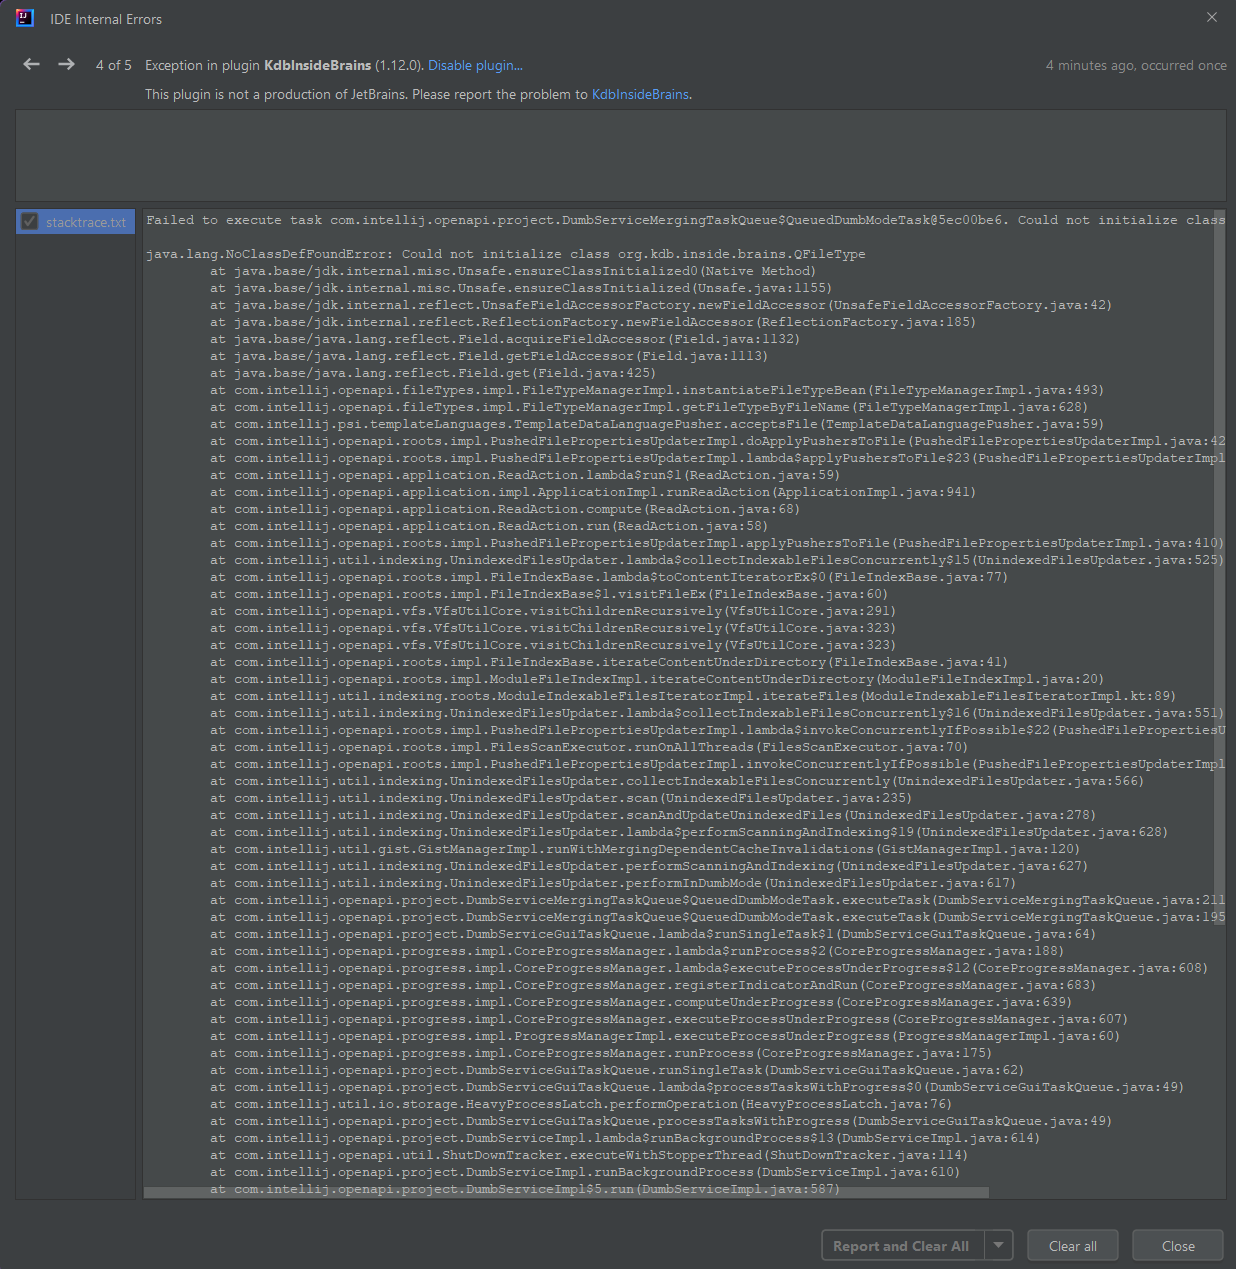Screen dimensions: 1236x1269
Task: Click the FileIndexBase$1.visitFileEx stack line
Action: pyautogui.click(x=549, y=594)
